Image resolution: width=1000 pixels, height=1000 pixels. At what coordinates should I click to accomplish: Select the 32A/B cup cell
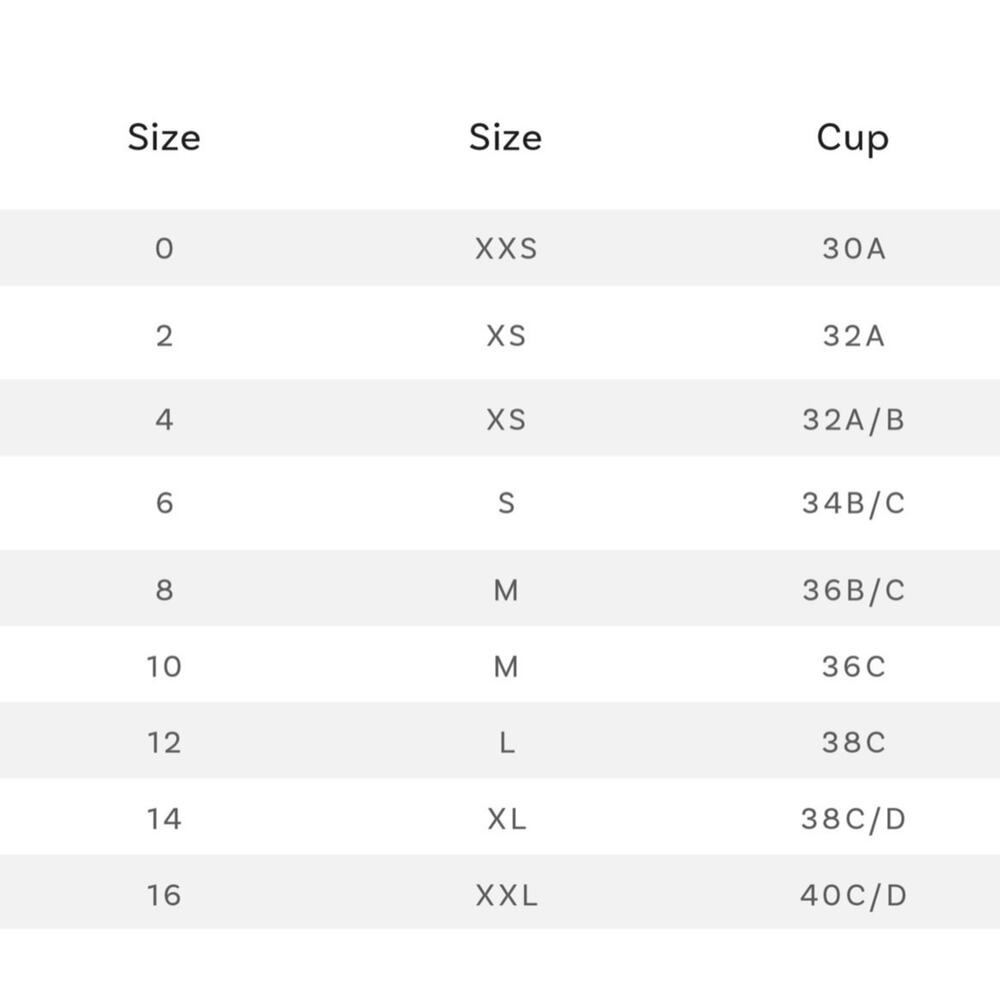pyautogui.click(x=853, y=420)
